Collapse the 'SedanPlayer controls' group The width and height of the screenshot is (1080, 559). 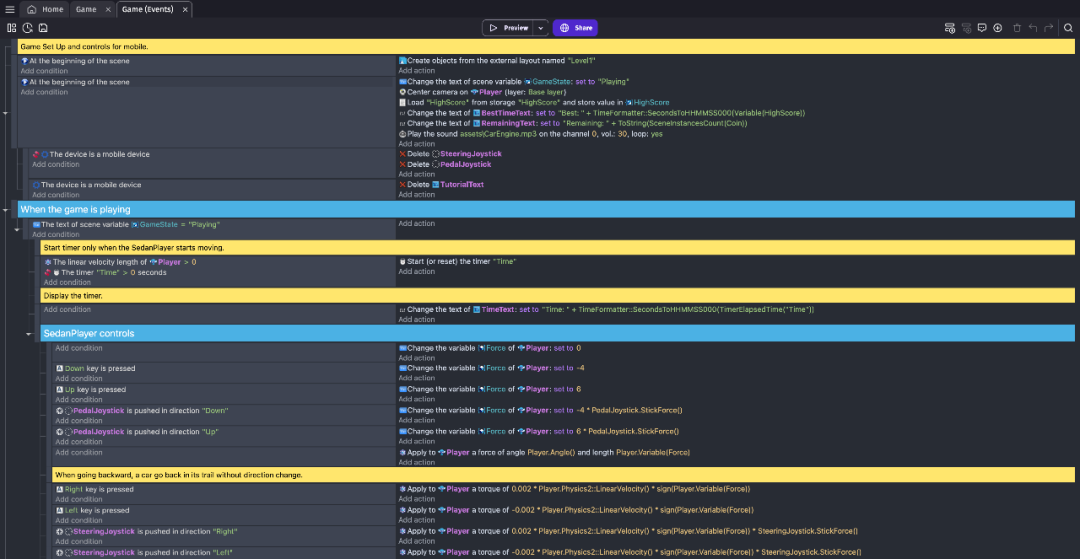29,334
